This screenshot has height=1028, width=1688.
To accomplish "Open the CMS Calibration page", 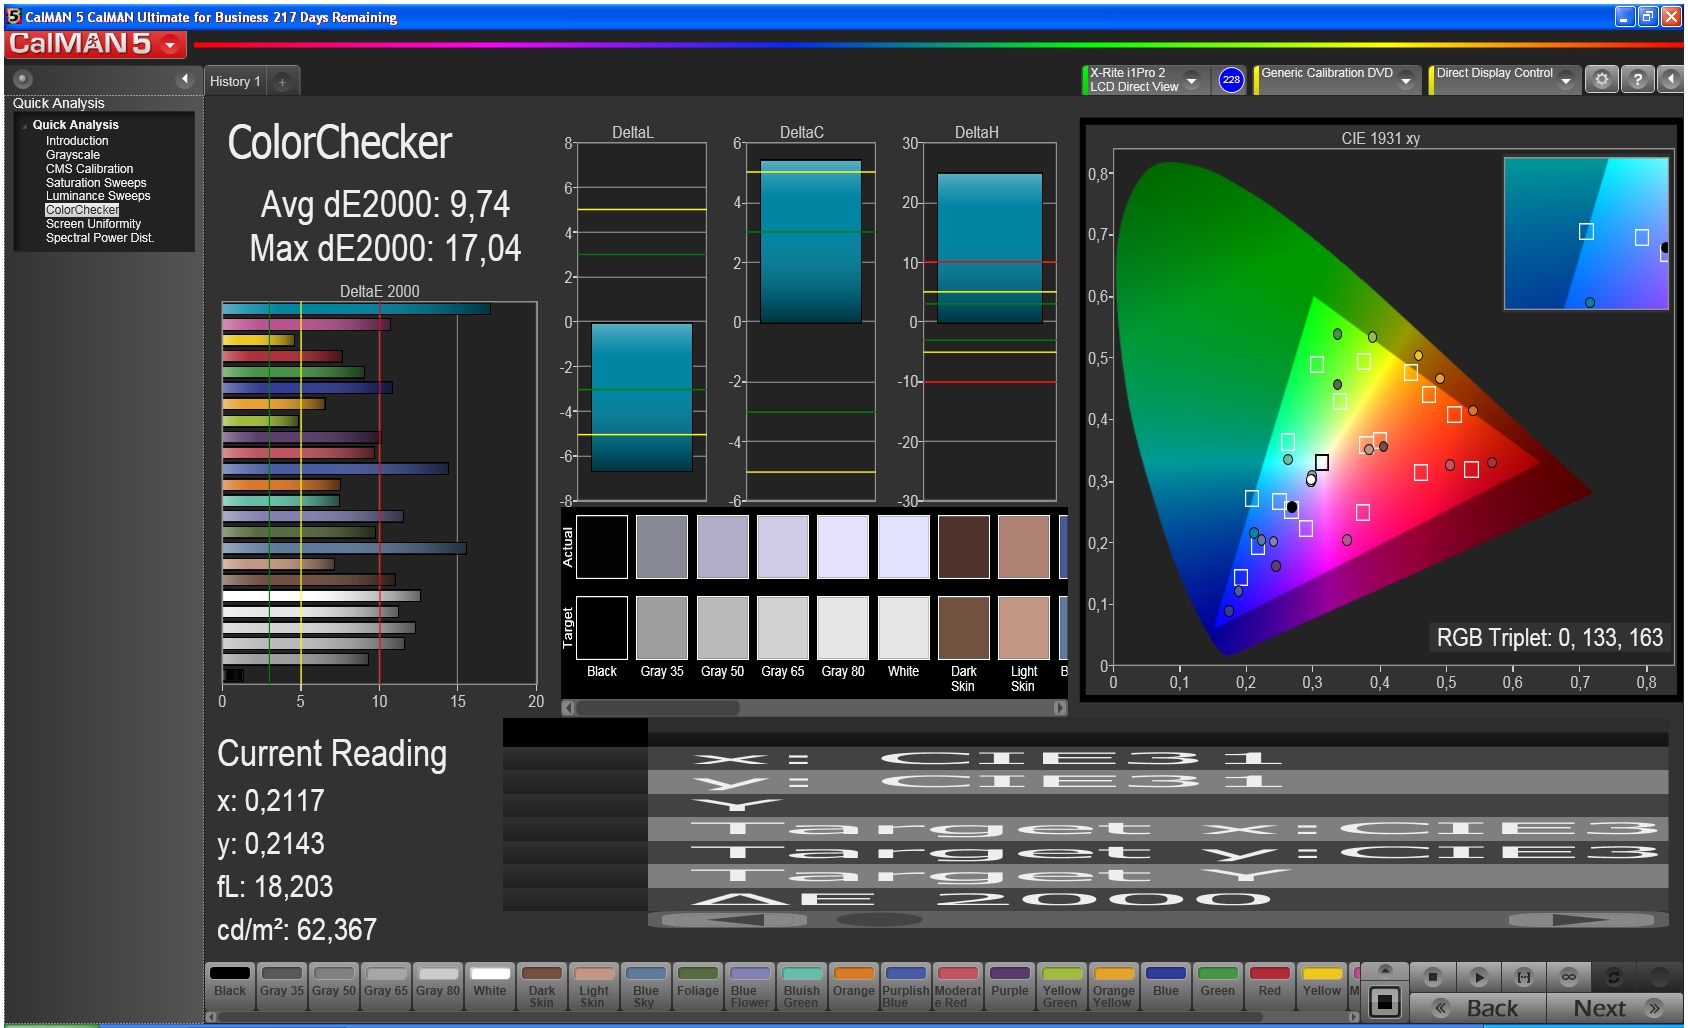I will coord(89,169).
